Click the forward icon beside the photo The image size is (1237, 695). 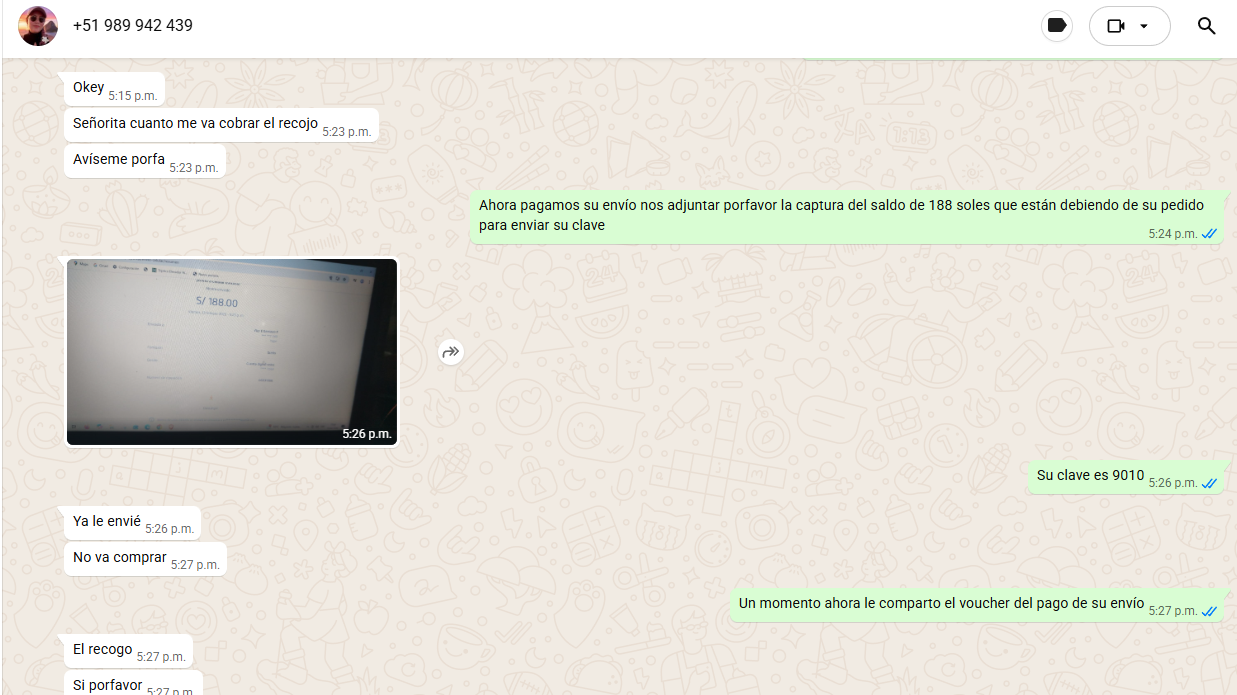pyautogui.click(x=451, y=351)
